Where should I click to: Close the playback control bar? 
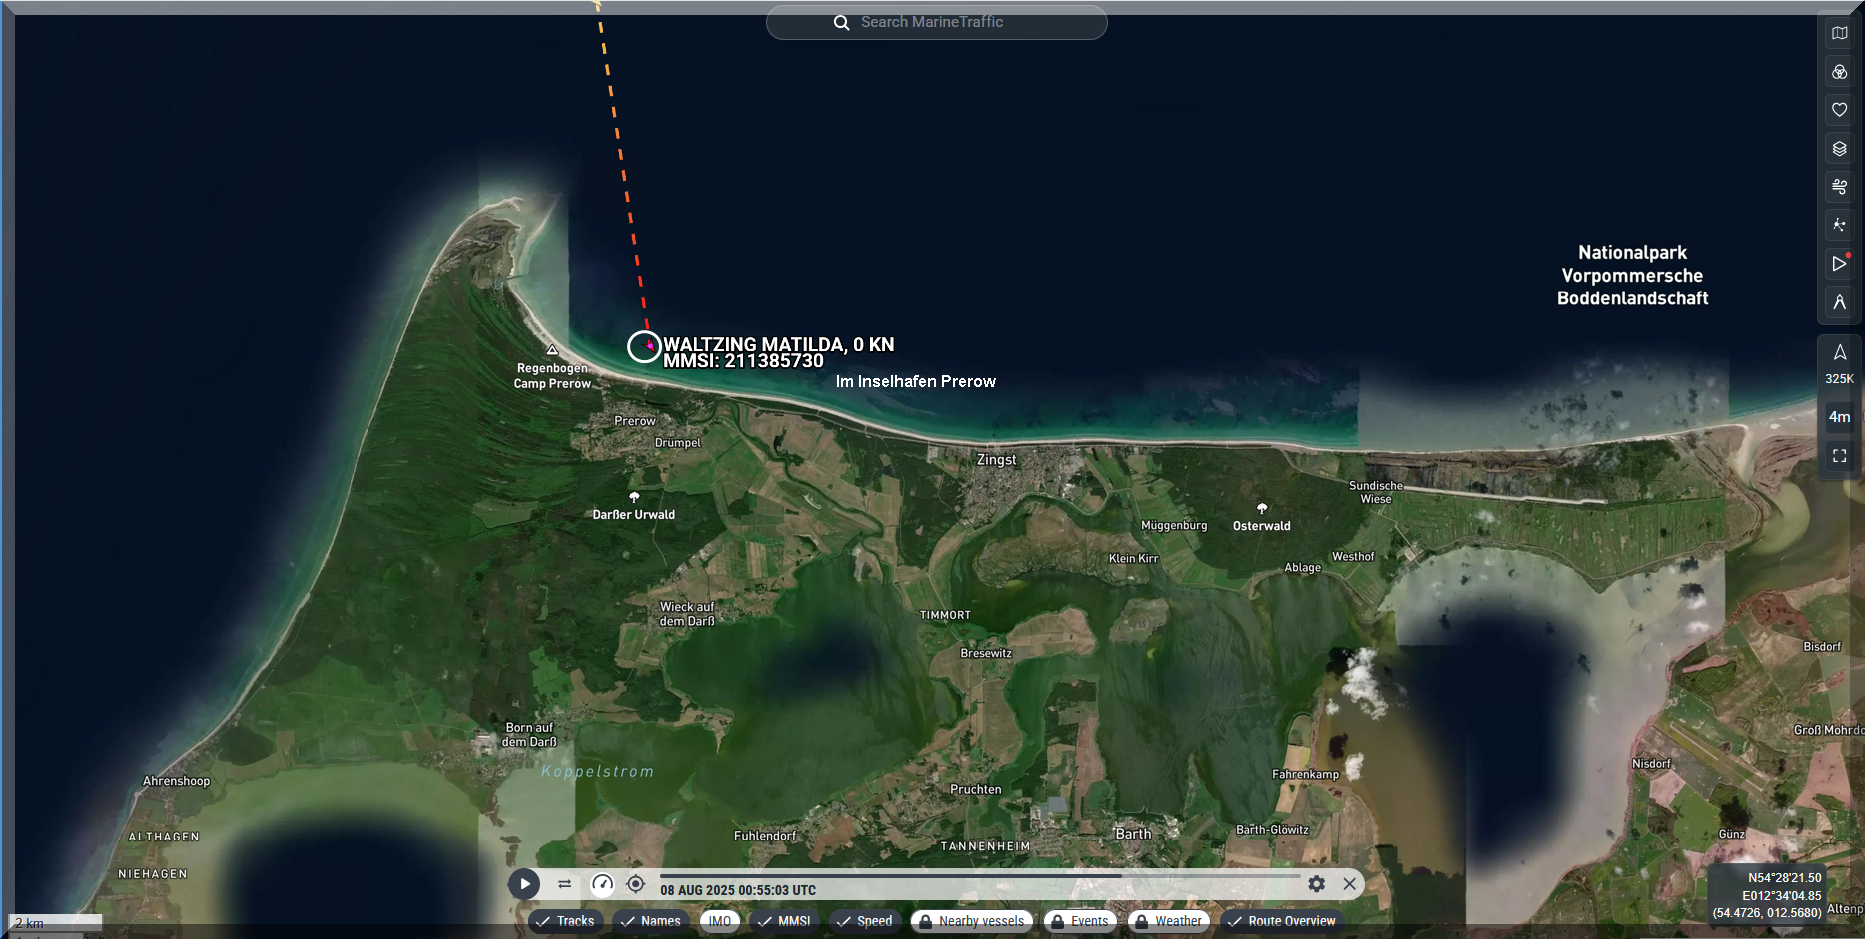1349,884
